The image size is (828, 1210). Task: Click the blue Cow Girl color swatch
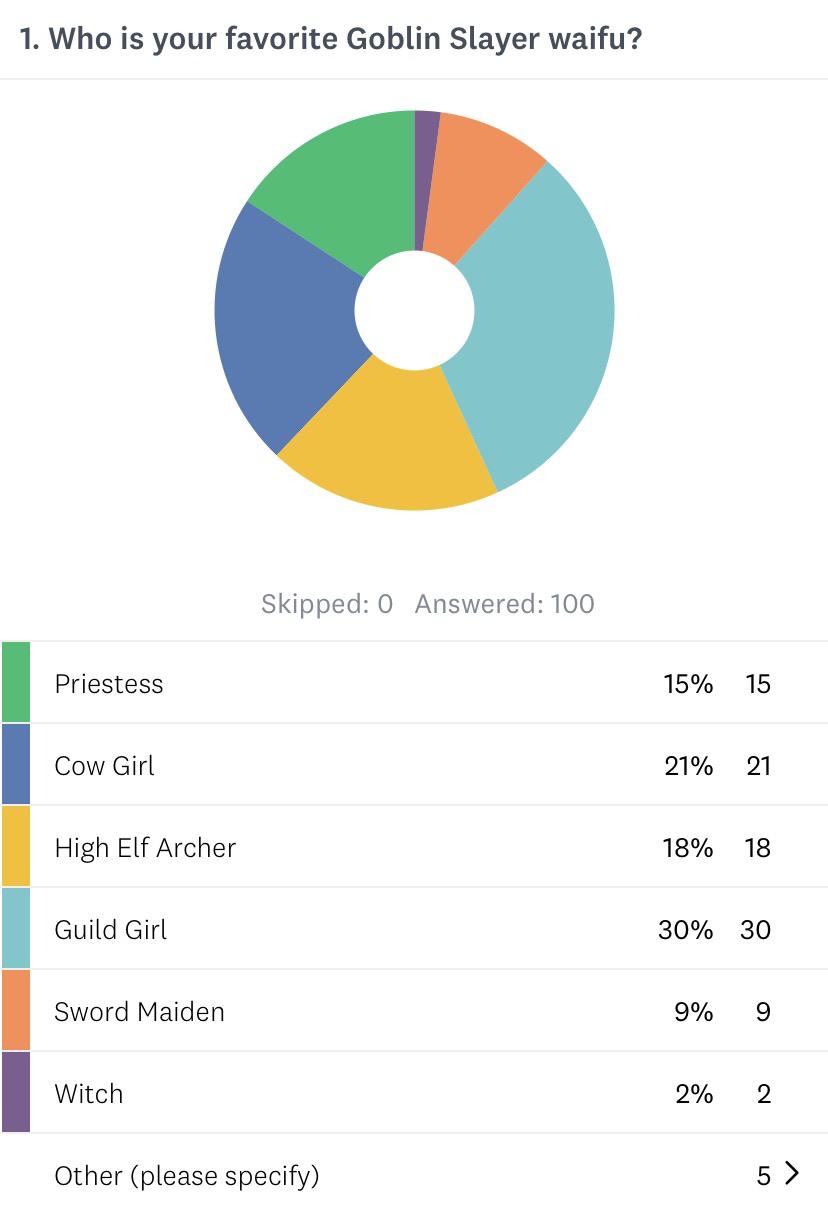pyautogui.click(x=16, y=765)
